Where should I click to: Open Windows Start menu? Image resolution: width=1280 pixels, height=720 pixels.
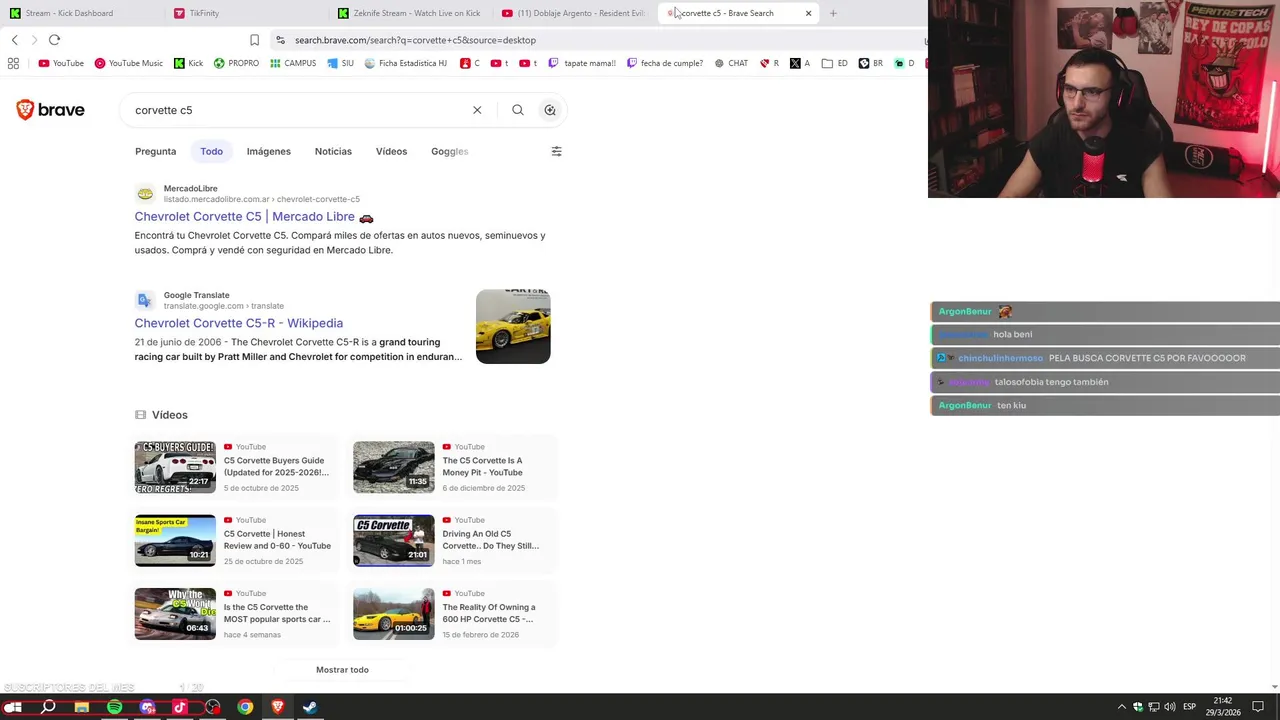click(14, 707)
